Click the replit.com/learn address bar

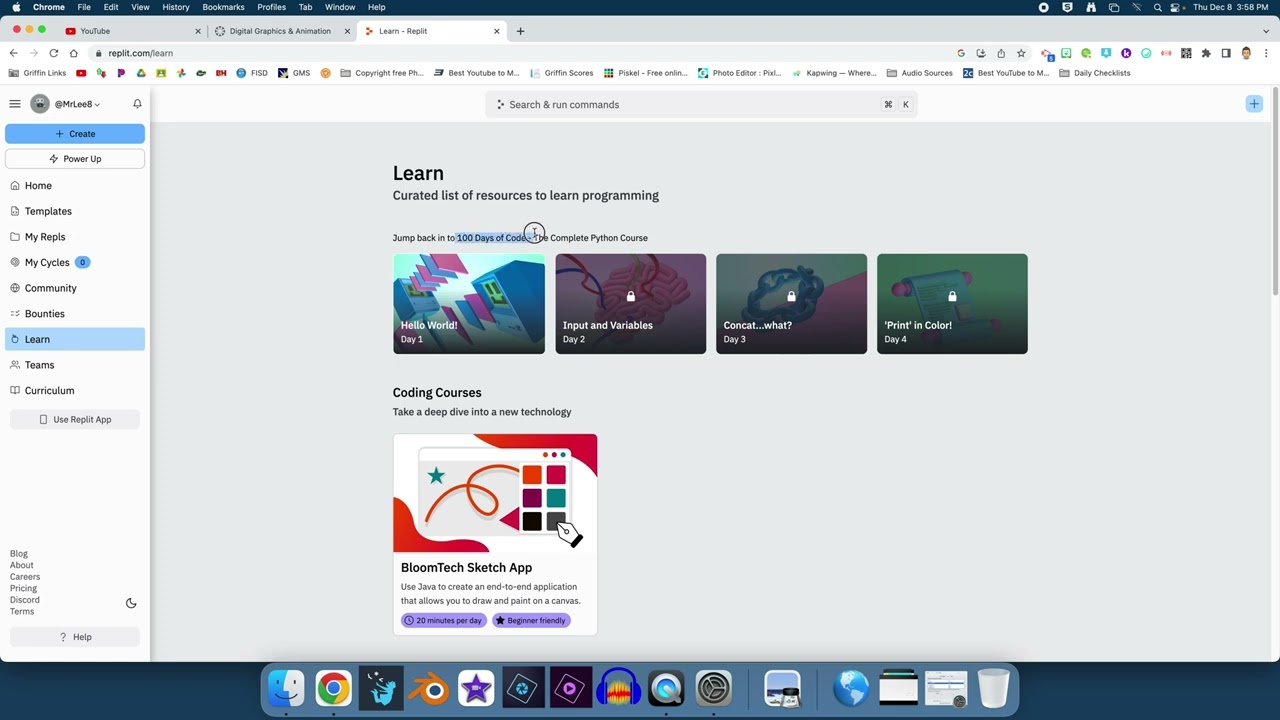pyautogui.click(x=520, y=53)
